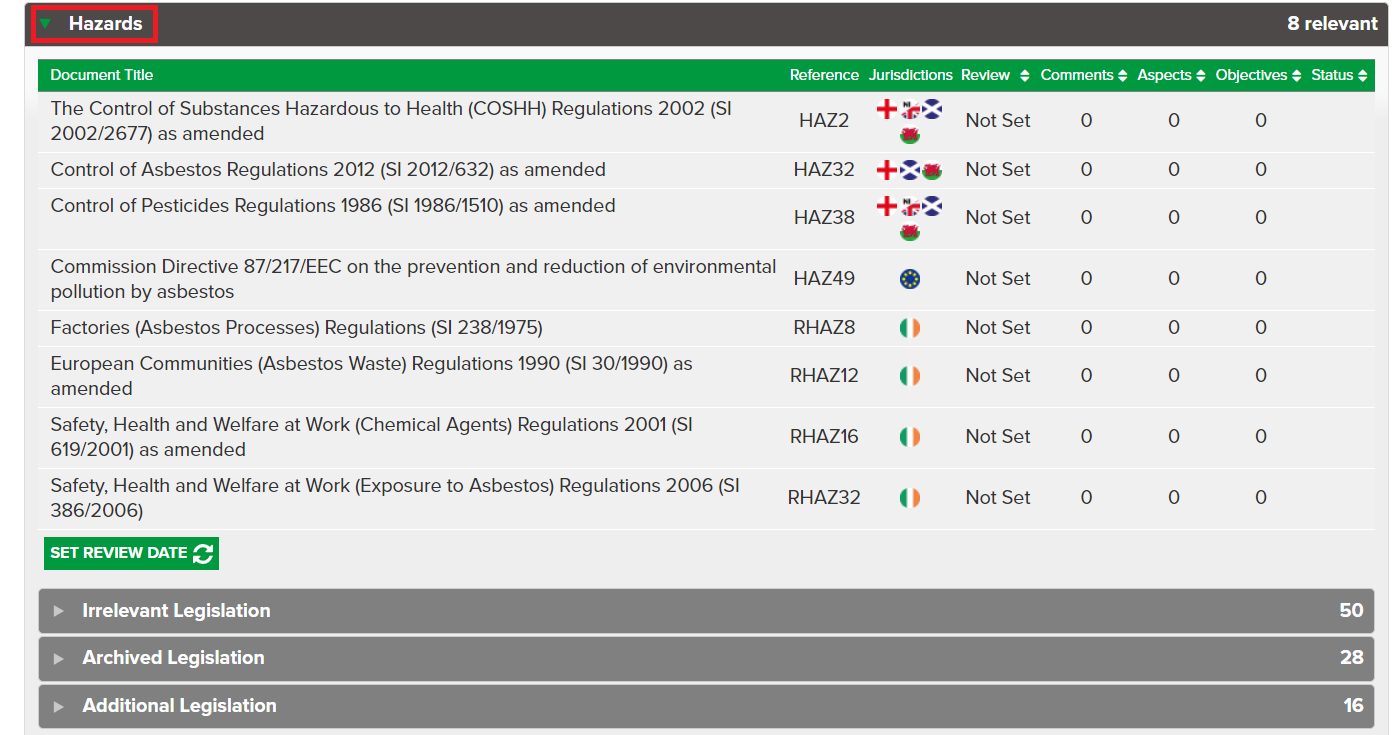Sort by the Aspects column
This screenshot has height=735, width=1399.
[x=1171, y=75]
